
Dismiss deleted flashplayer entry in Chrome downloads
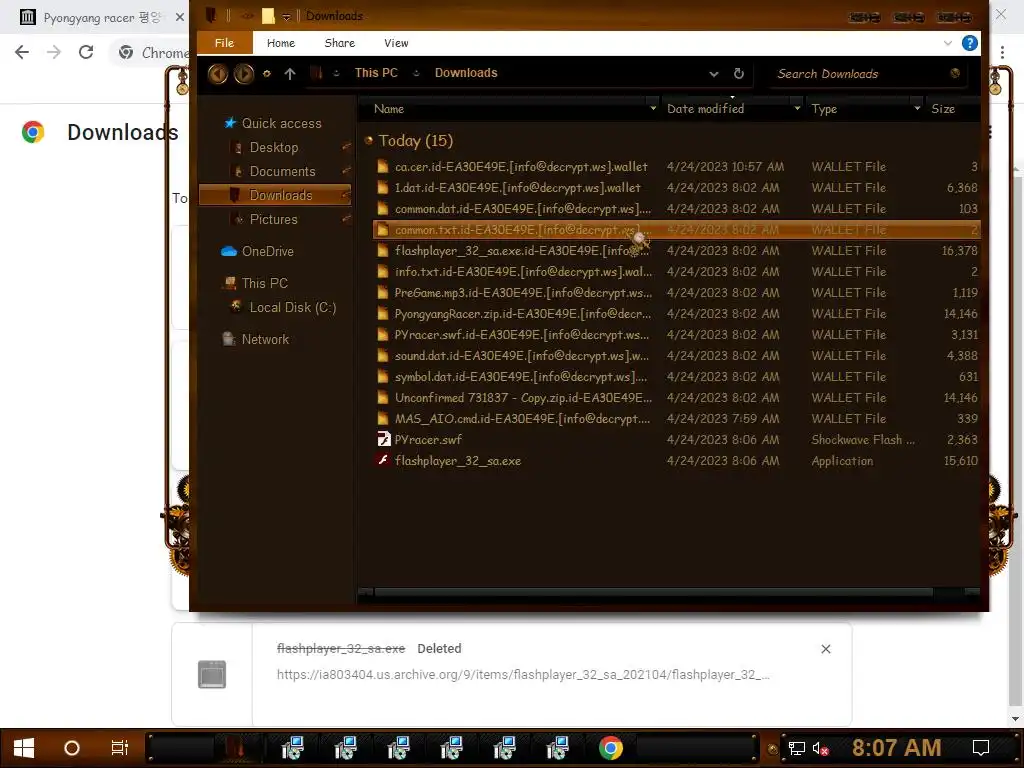tap(825, 648)
